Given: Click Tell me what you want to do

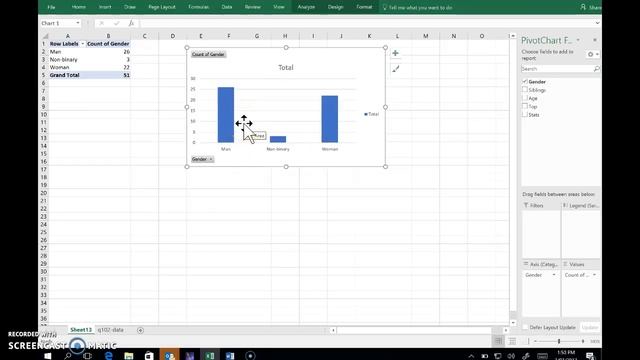Looking at the screenshot, I should click(x=420, y=7).
